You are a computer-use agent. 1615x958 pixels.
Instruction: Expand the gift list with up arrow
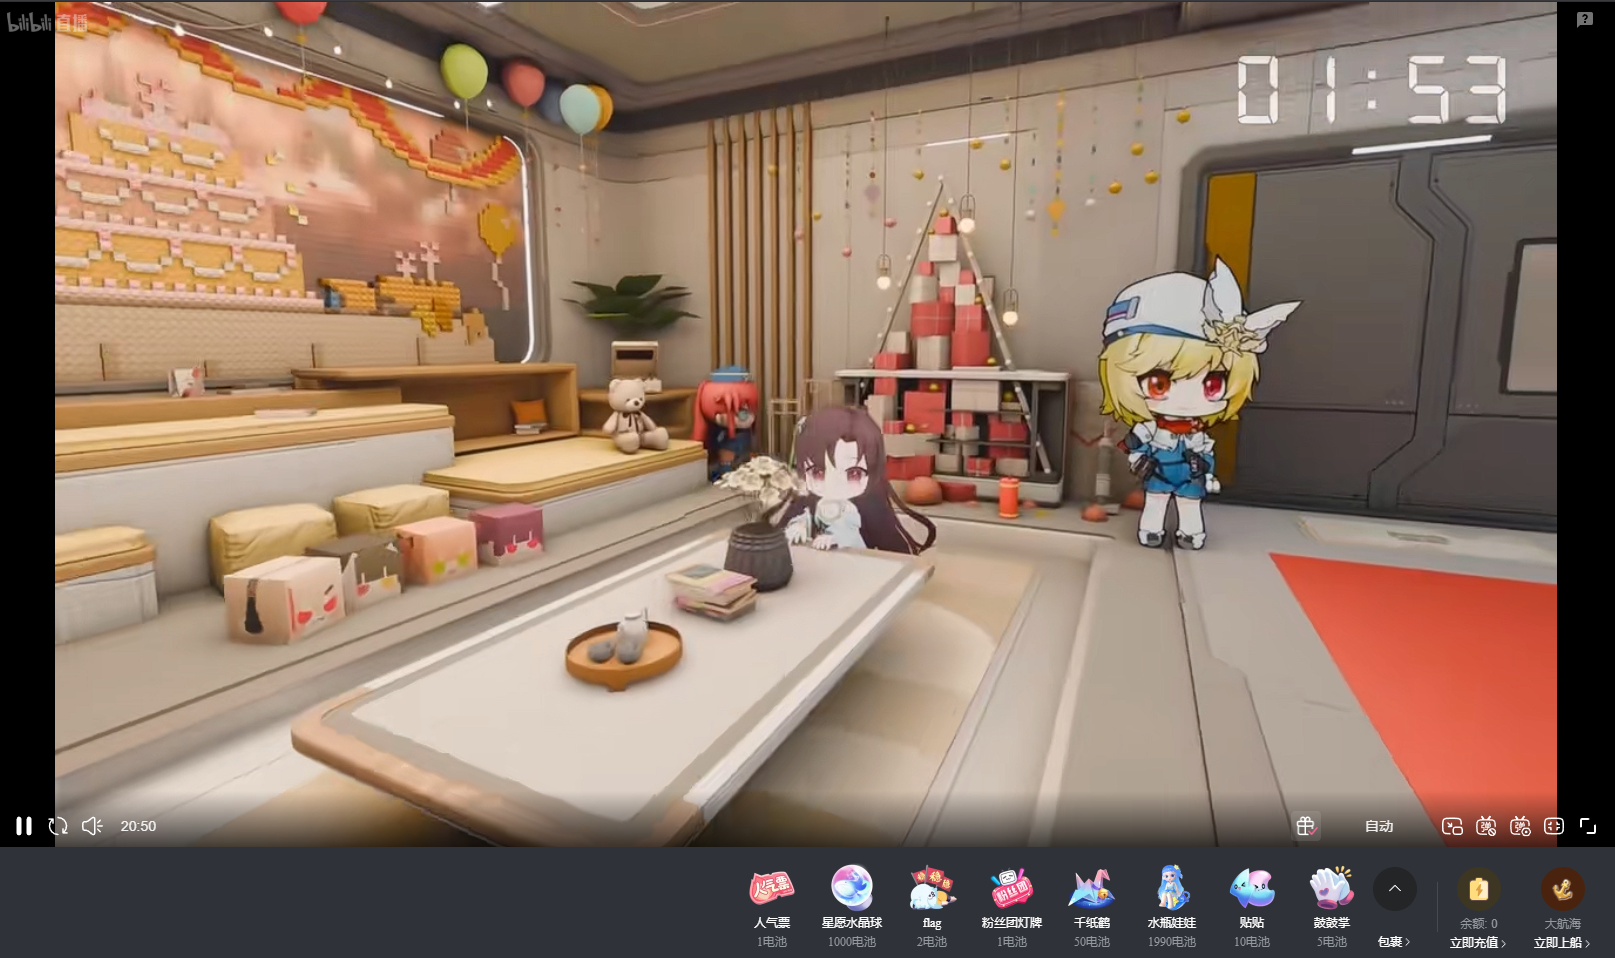click(1394, 888)
